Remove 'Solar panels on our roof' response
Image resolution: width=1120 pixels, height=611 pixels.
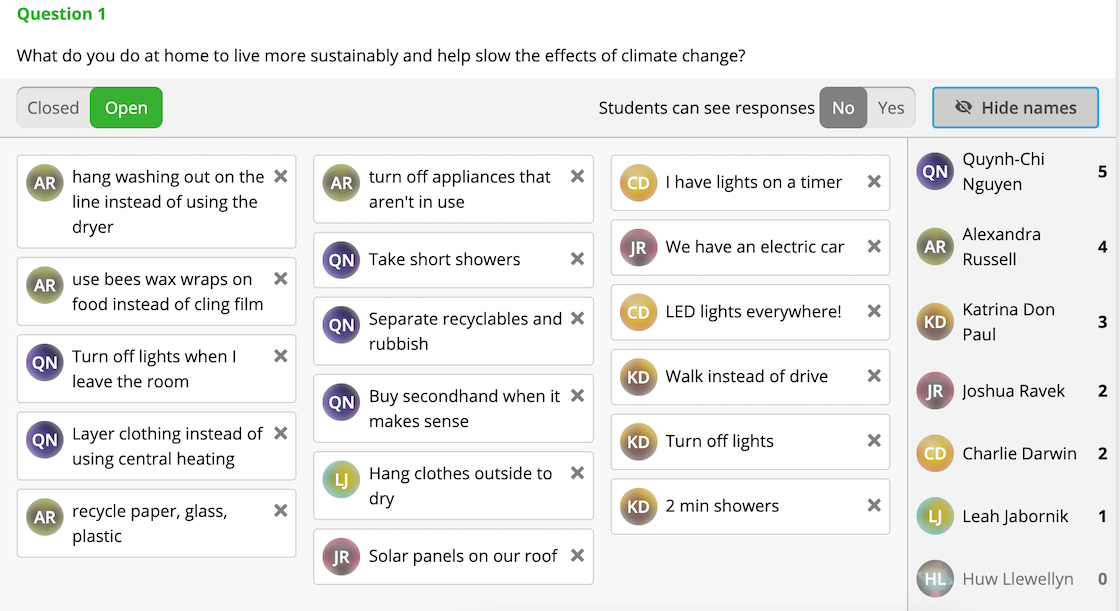577,555
